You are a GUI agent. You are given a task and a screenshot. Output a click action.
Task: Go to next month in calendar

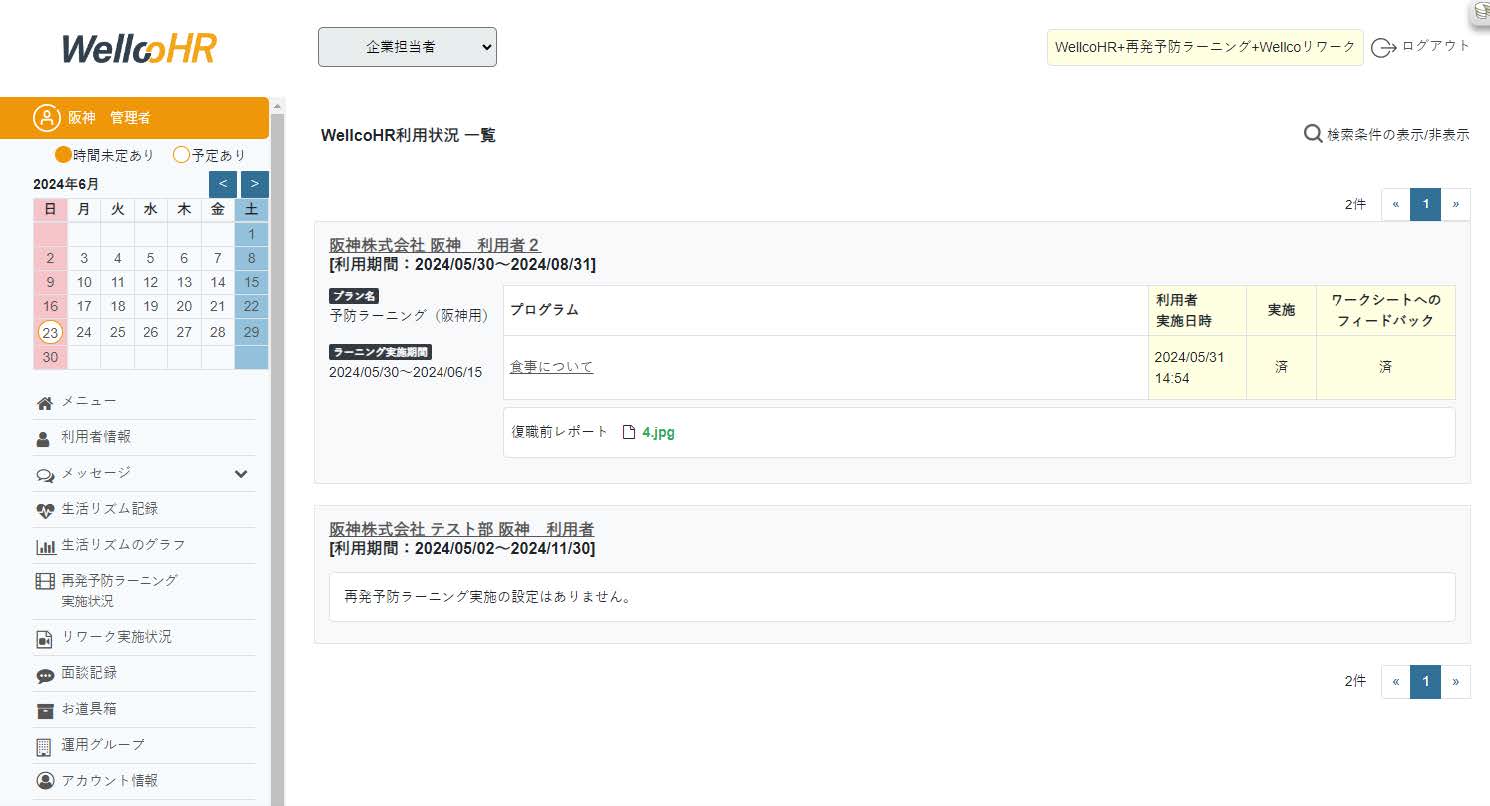(255, 184)
